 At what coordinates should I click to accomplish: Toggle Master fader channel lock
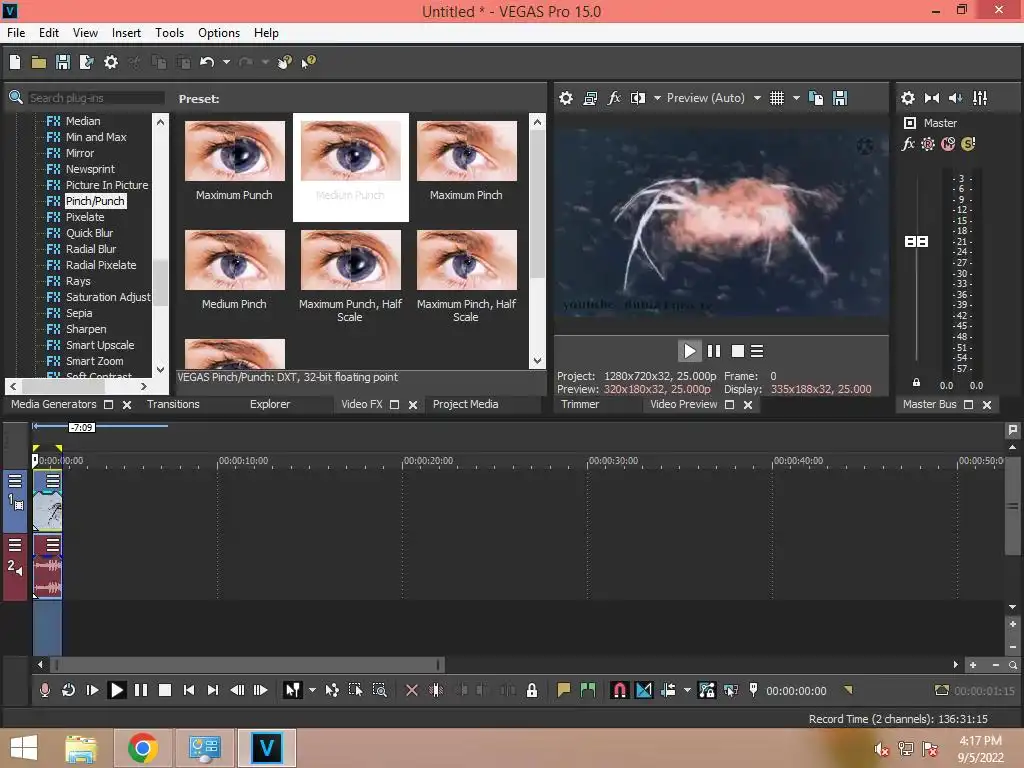916,383
